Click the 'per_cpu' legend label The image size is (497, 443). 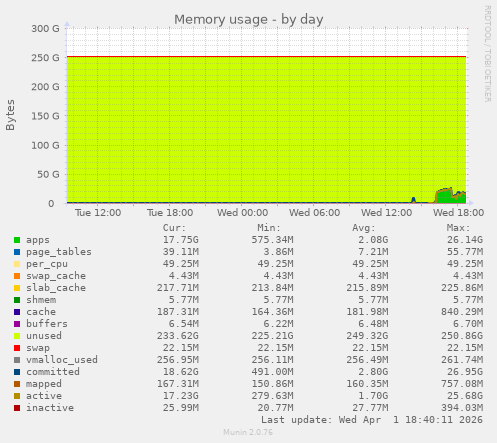(x=47, y=264)
